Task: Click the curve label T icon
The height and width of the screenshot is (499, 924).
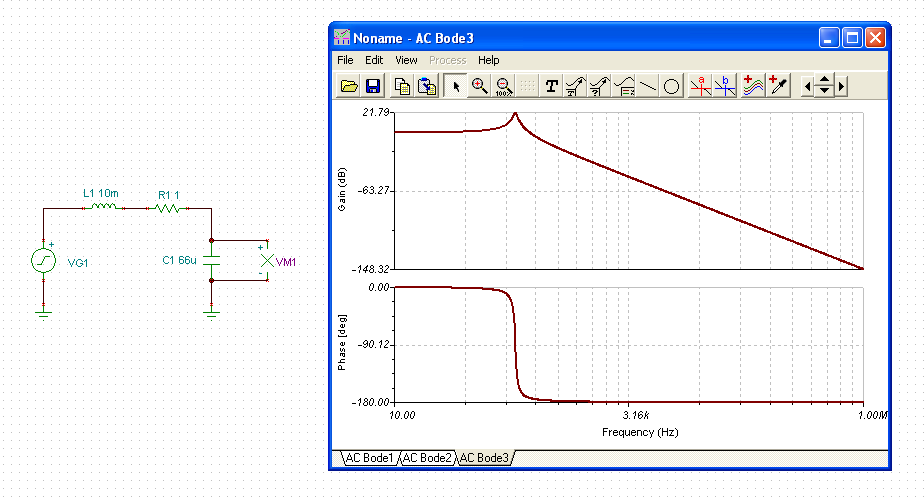Action: 575,87
